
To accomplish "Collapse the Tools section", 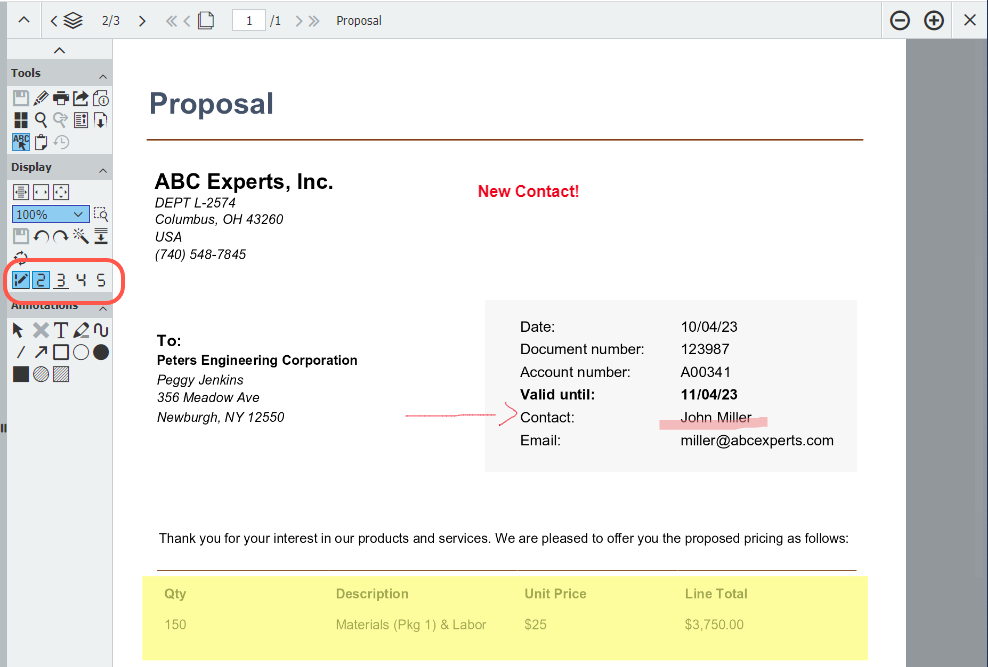I will click(102, 76).
